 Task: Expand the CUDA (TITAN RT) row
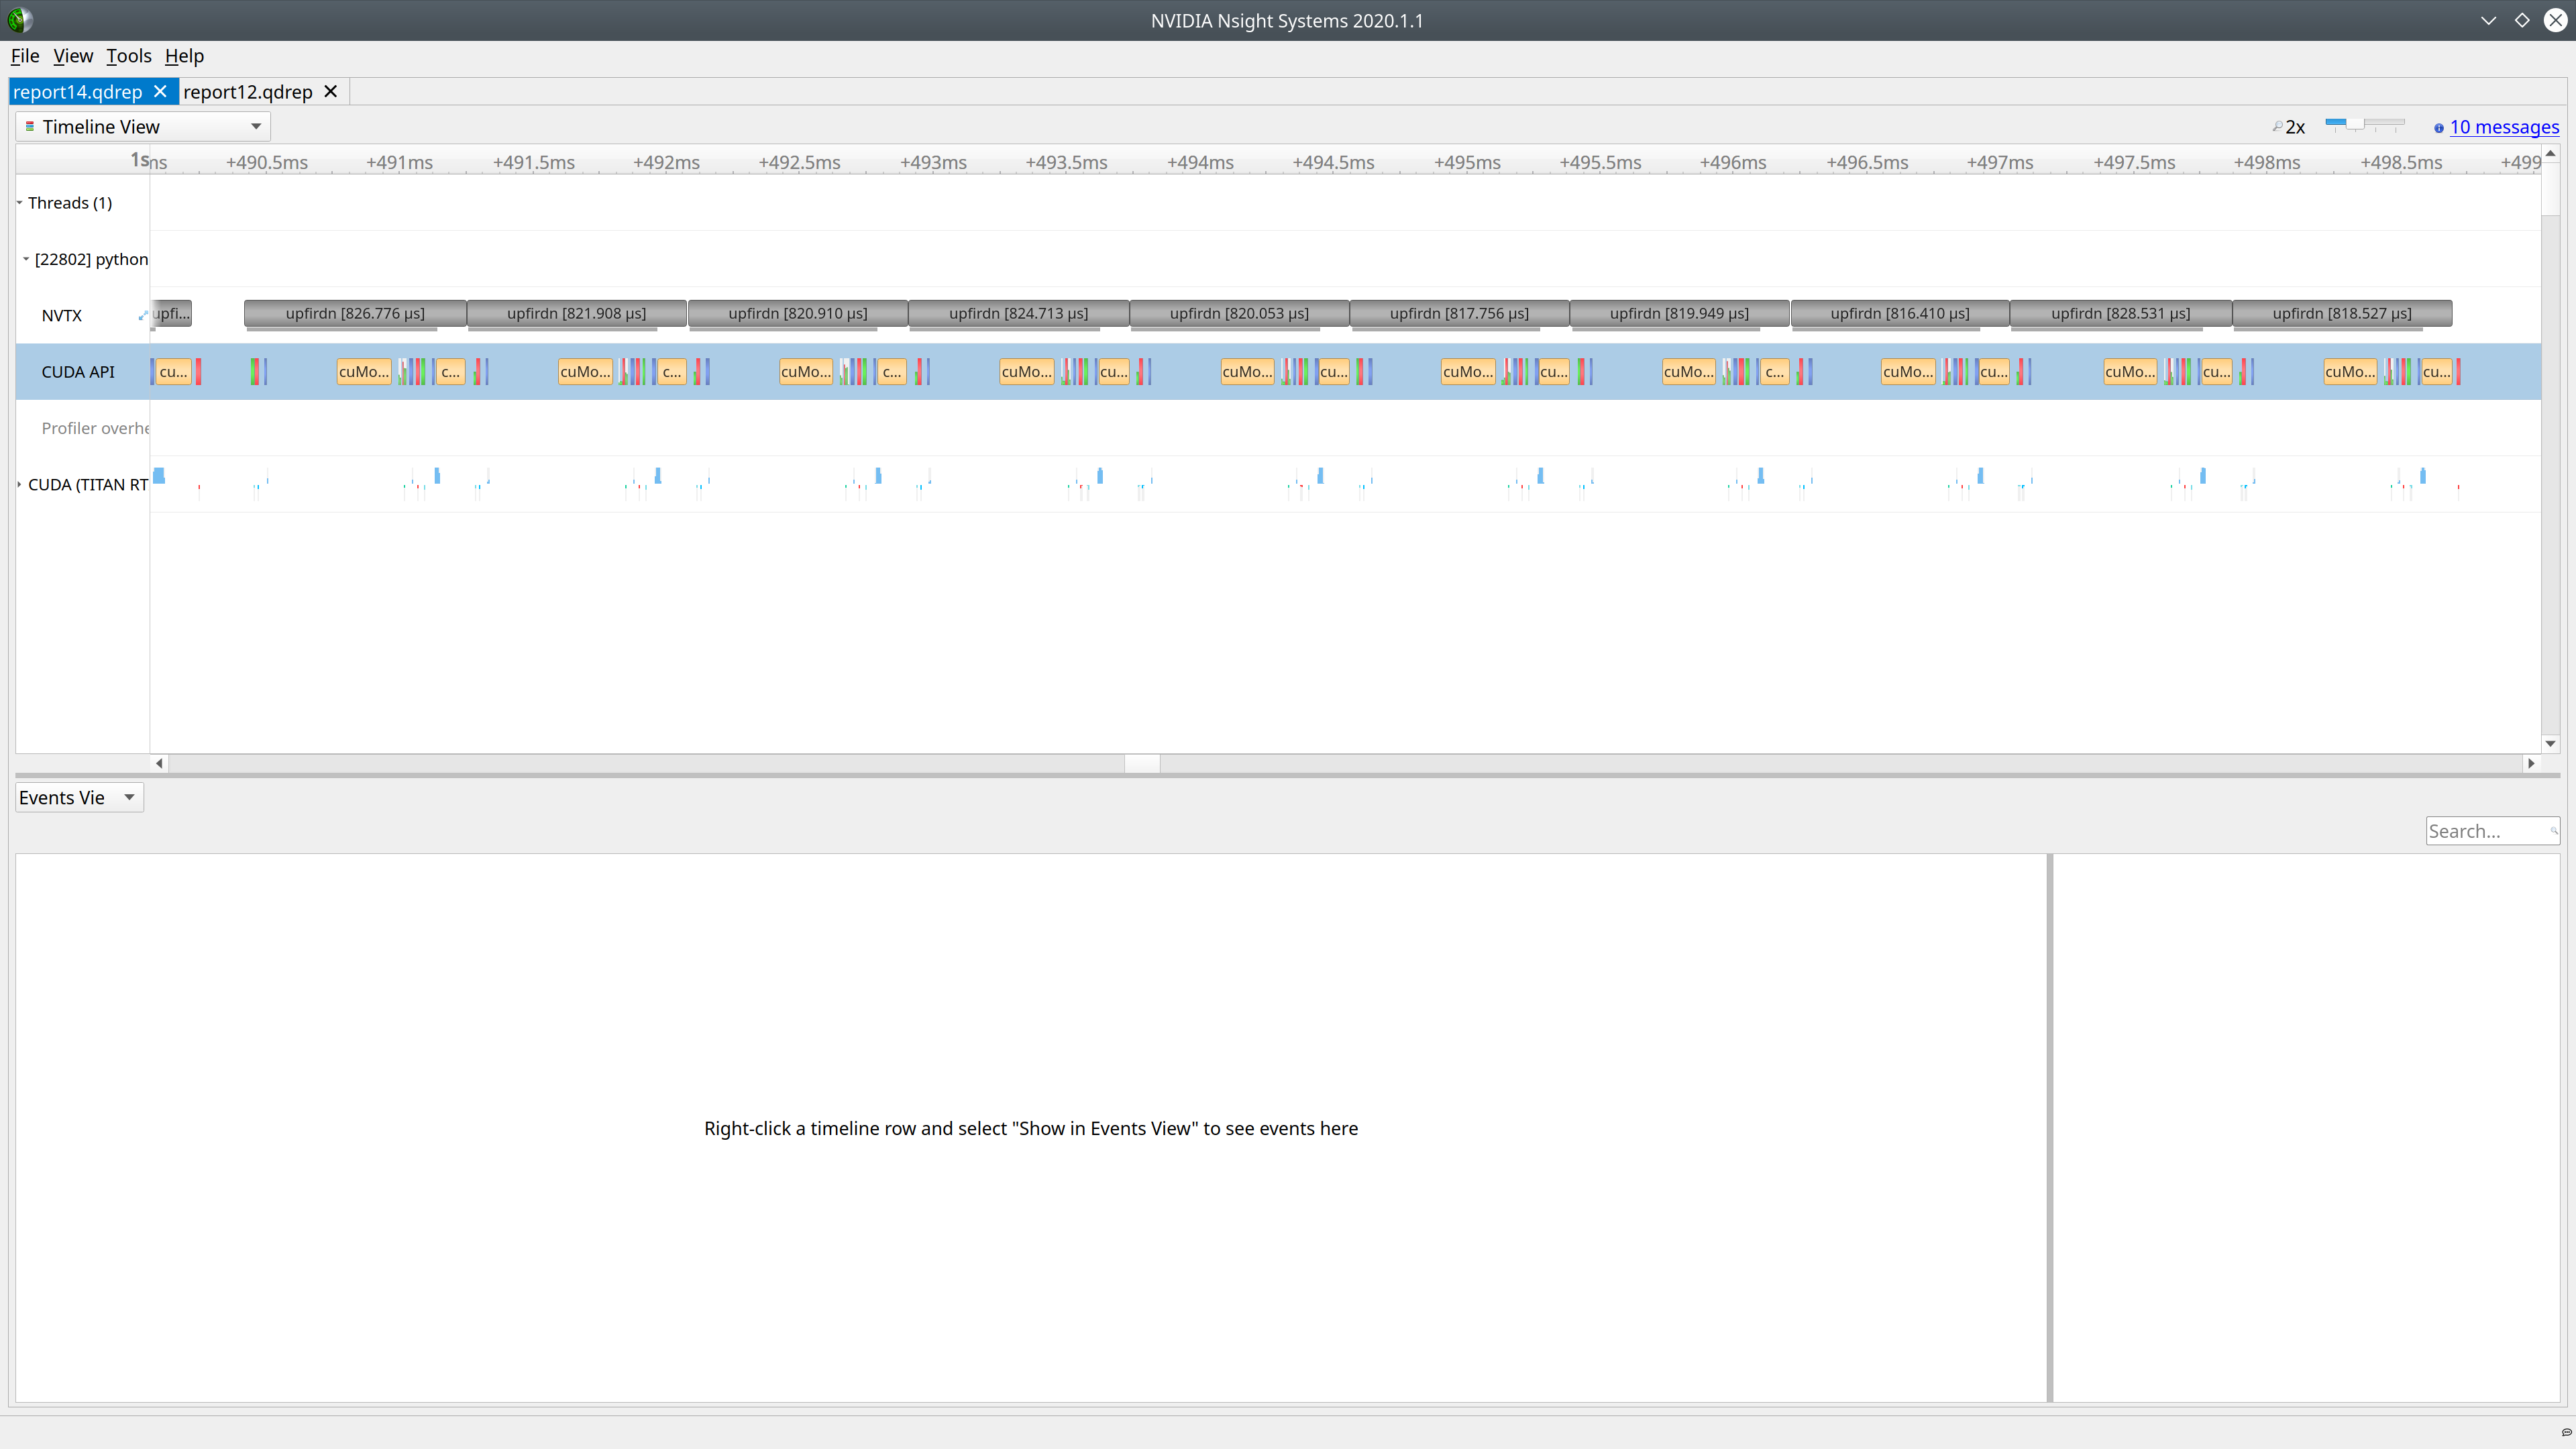coord(20,484)
